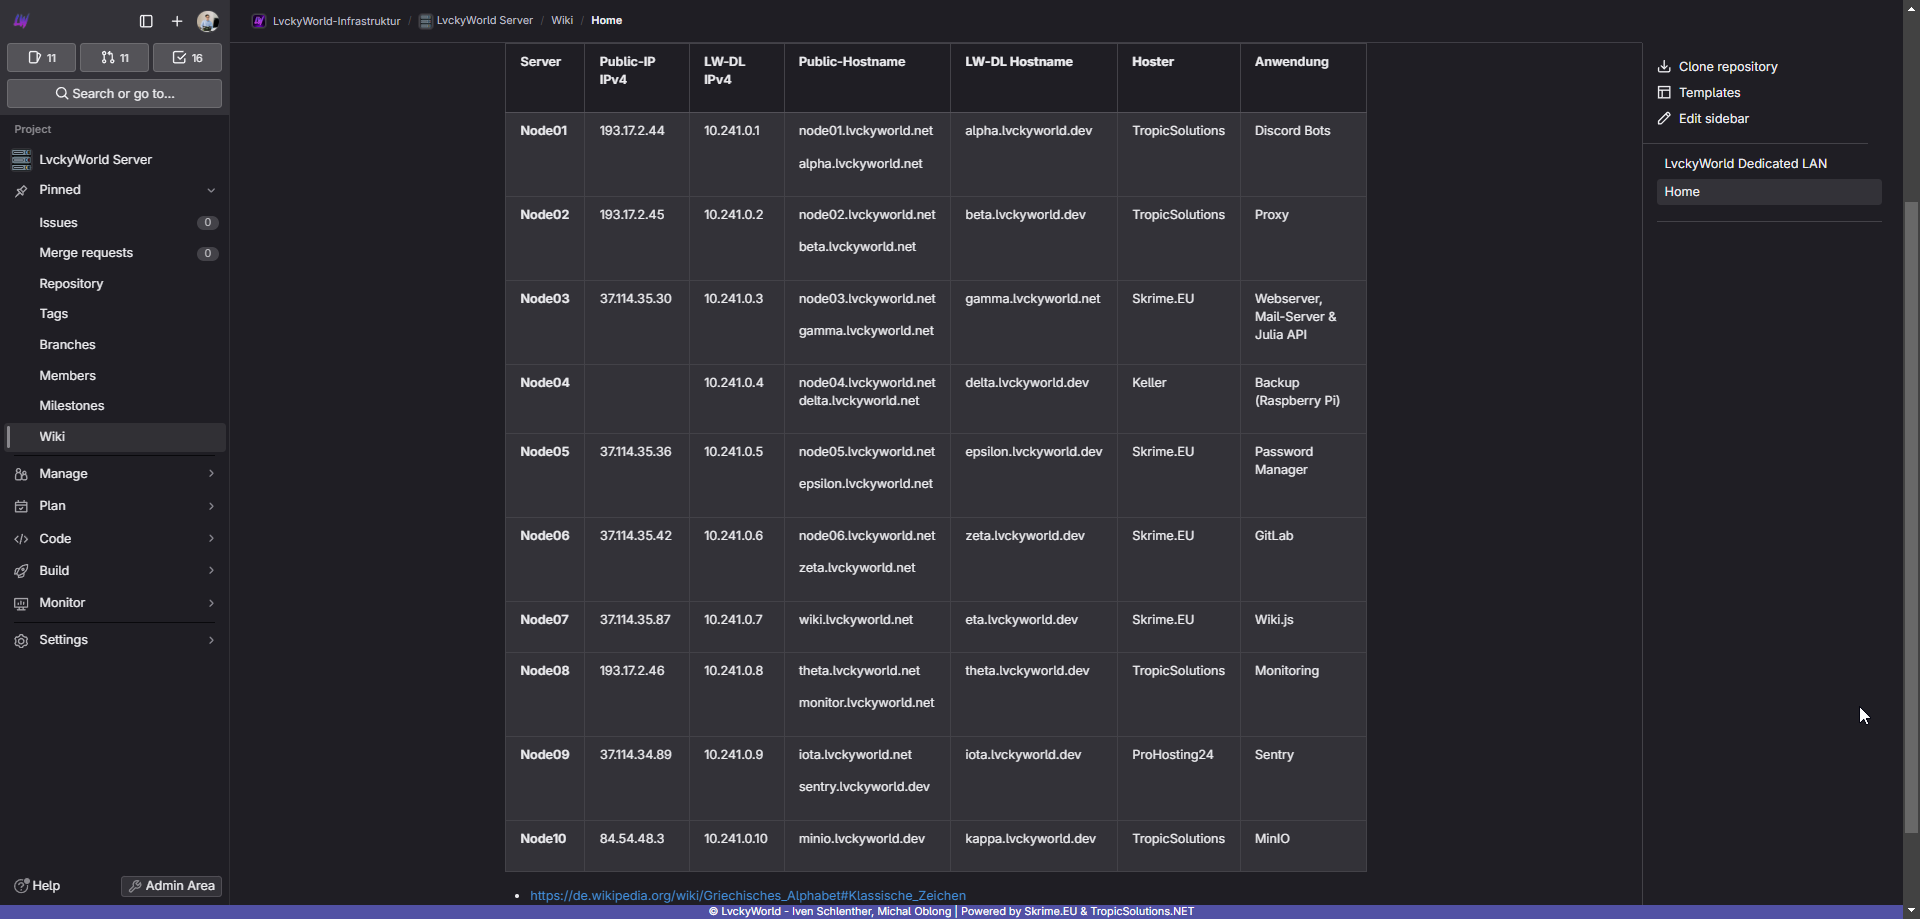Click the Search or go to field

point(115,94)
